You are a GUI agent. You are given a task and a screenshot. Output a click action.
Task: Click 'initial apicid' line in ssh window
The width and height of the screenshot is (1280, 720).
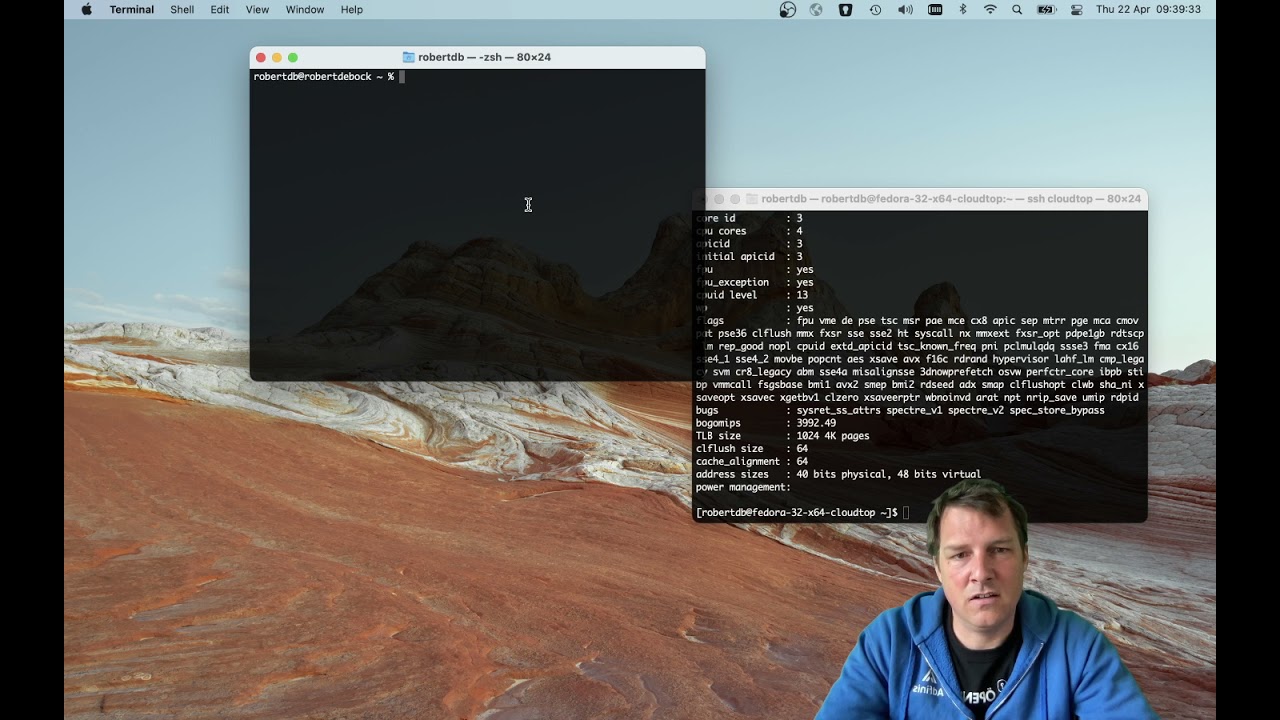748,257
